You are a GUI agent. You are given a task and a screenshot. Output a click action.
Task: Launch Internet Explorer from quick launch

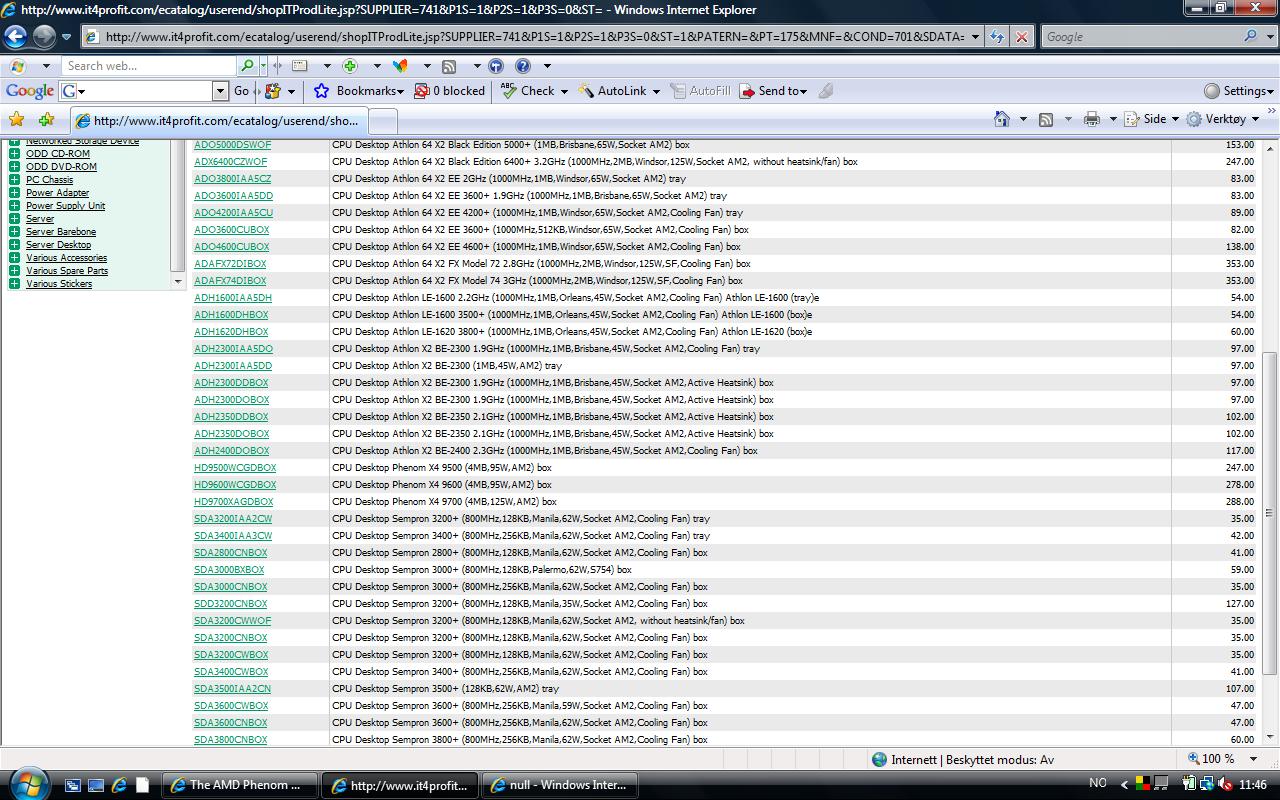[119, 785]
